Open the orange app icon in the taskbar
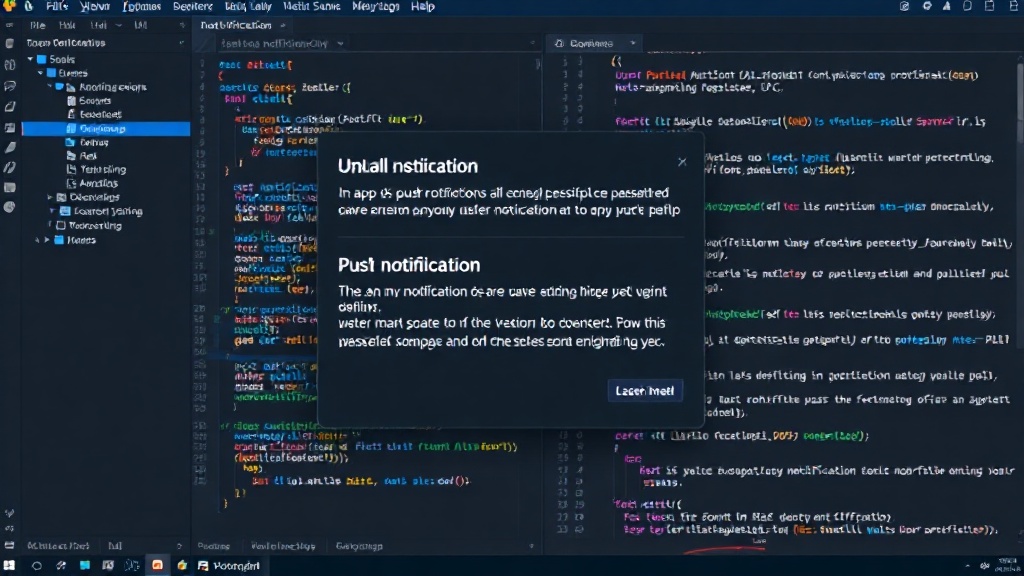The width and height of the screenshot is (1024, 576). [x=157, y=566]
